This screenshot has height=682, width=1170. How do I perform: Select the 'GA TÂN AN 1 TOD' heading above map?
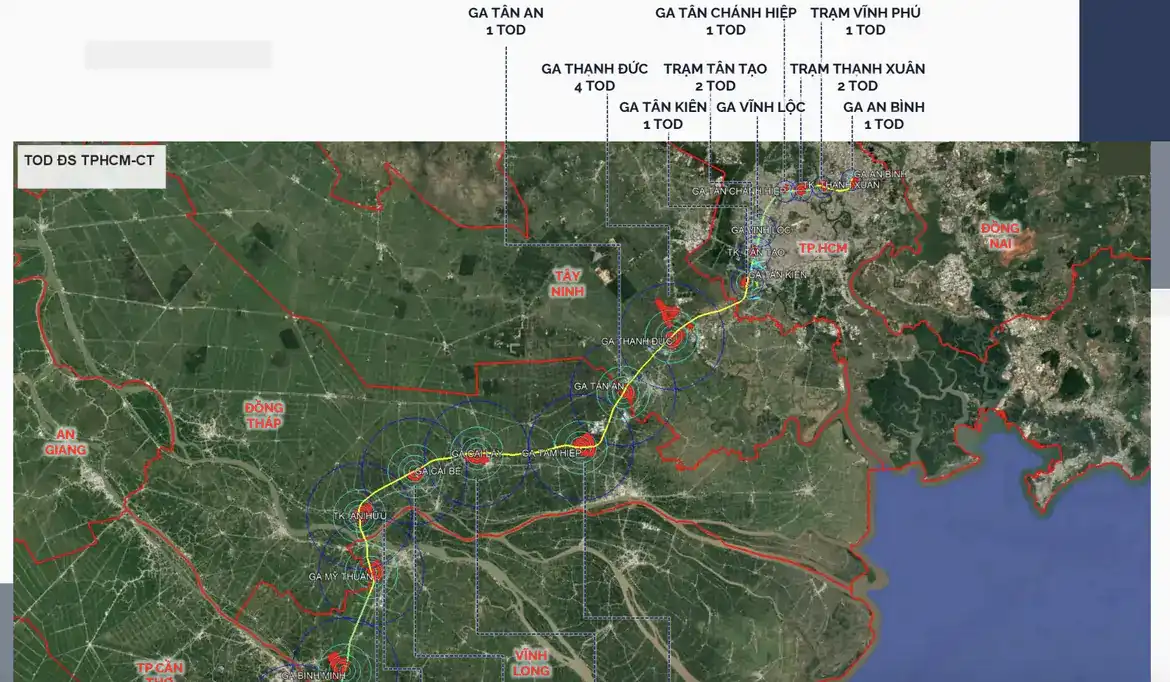pyautogui.click(x=506, y=22)
